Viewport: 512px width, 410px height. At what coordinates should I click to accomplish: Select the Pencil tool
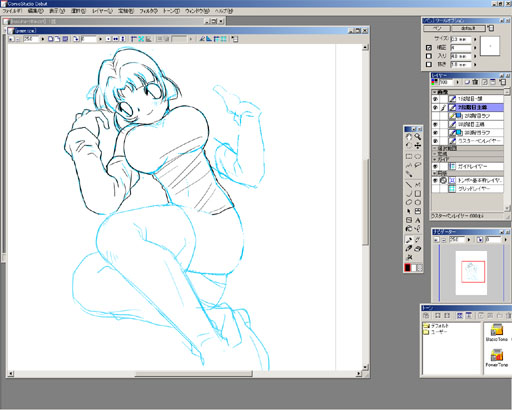pos(418,240)
